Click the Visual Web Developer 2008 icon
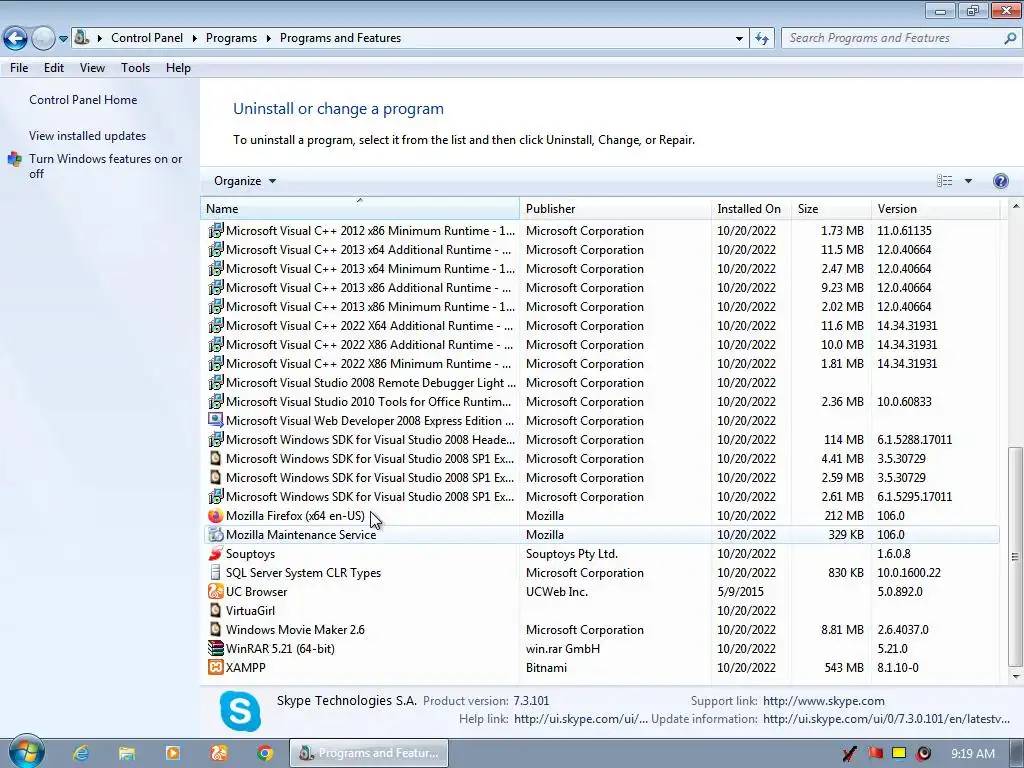 [x=215, y=421]
